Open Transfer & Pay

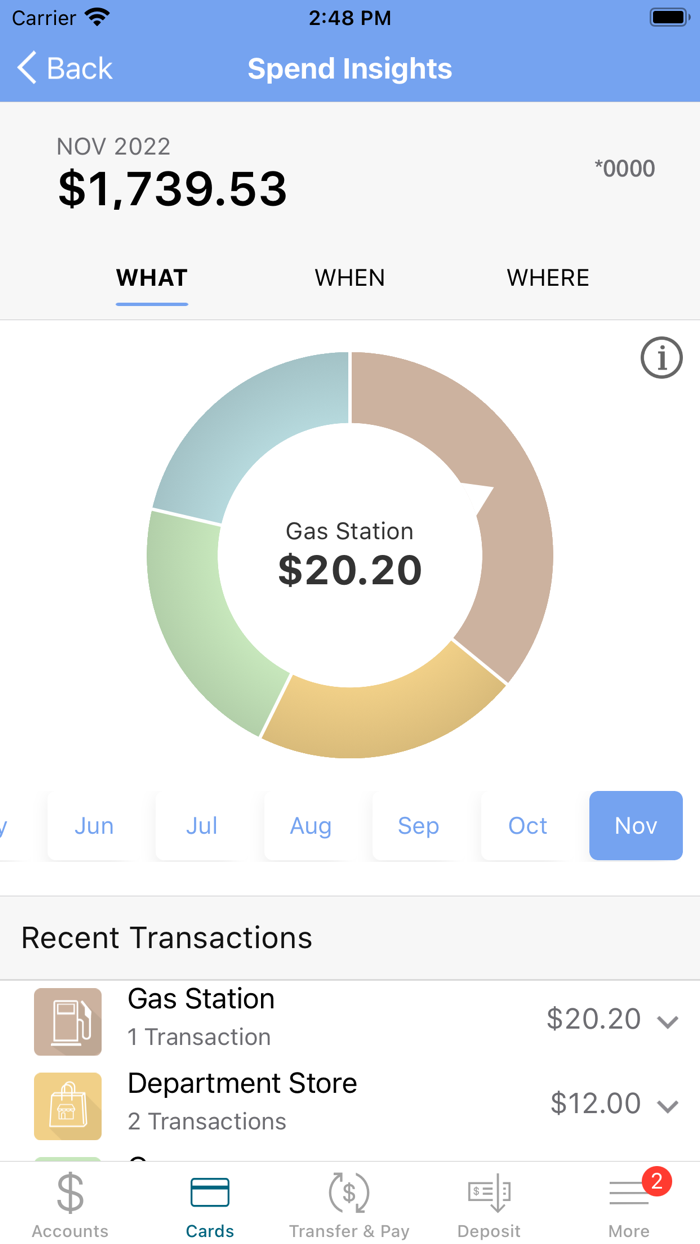349,1203
